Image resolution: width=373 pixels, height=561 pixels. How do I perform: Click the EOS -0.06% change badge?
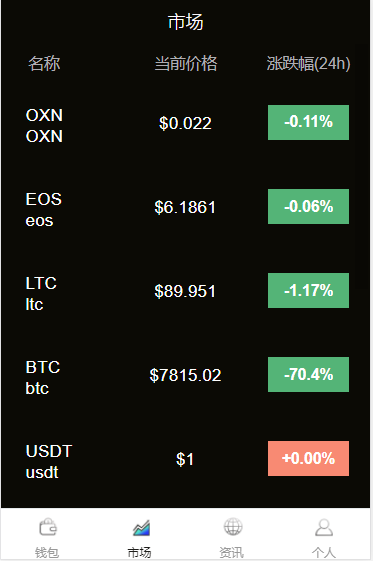click(x=308, y=206)
